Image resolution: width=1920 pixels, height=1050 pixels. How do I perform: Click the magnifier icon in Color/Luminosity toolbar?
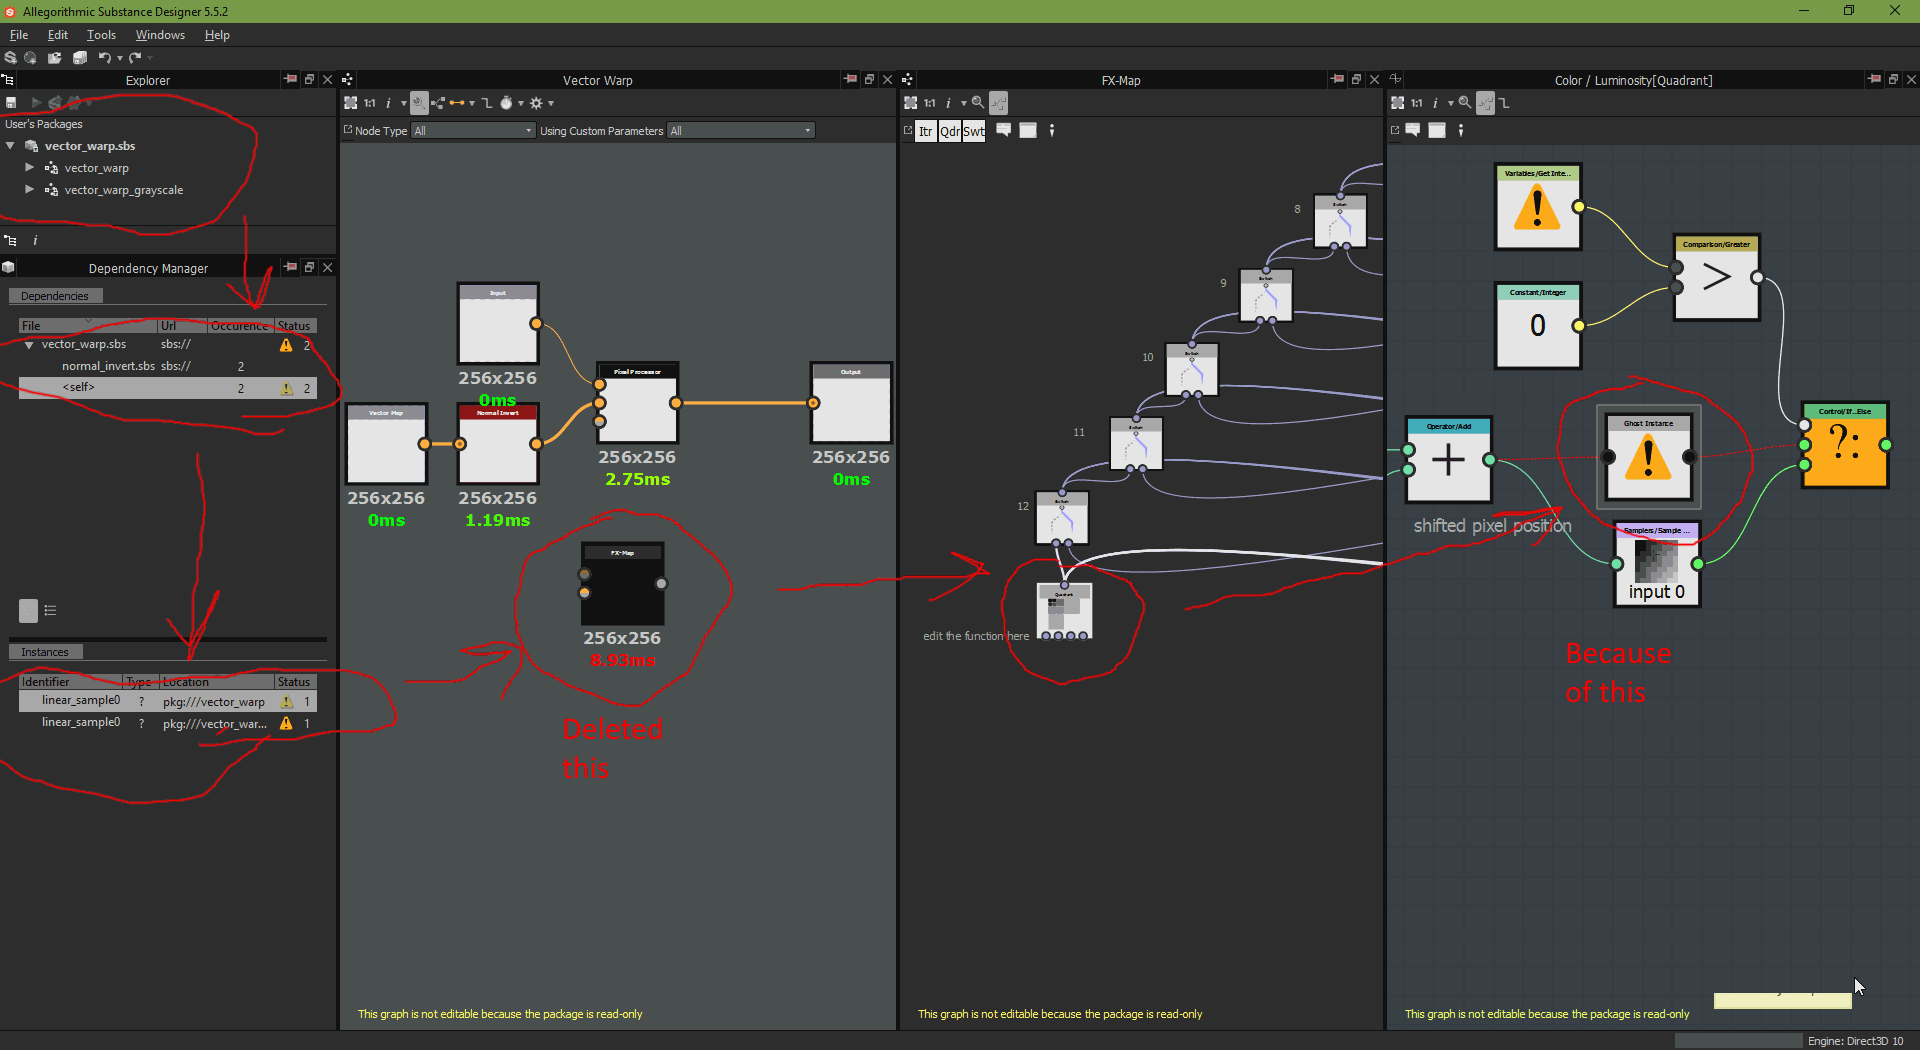point(1465,103)
